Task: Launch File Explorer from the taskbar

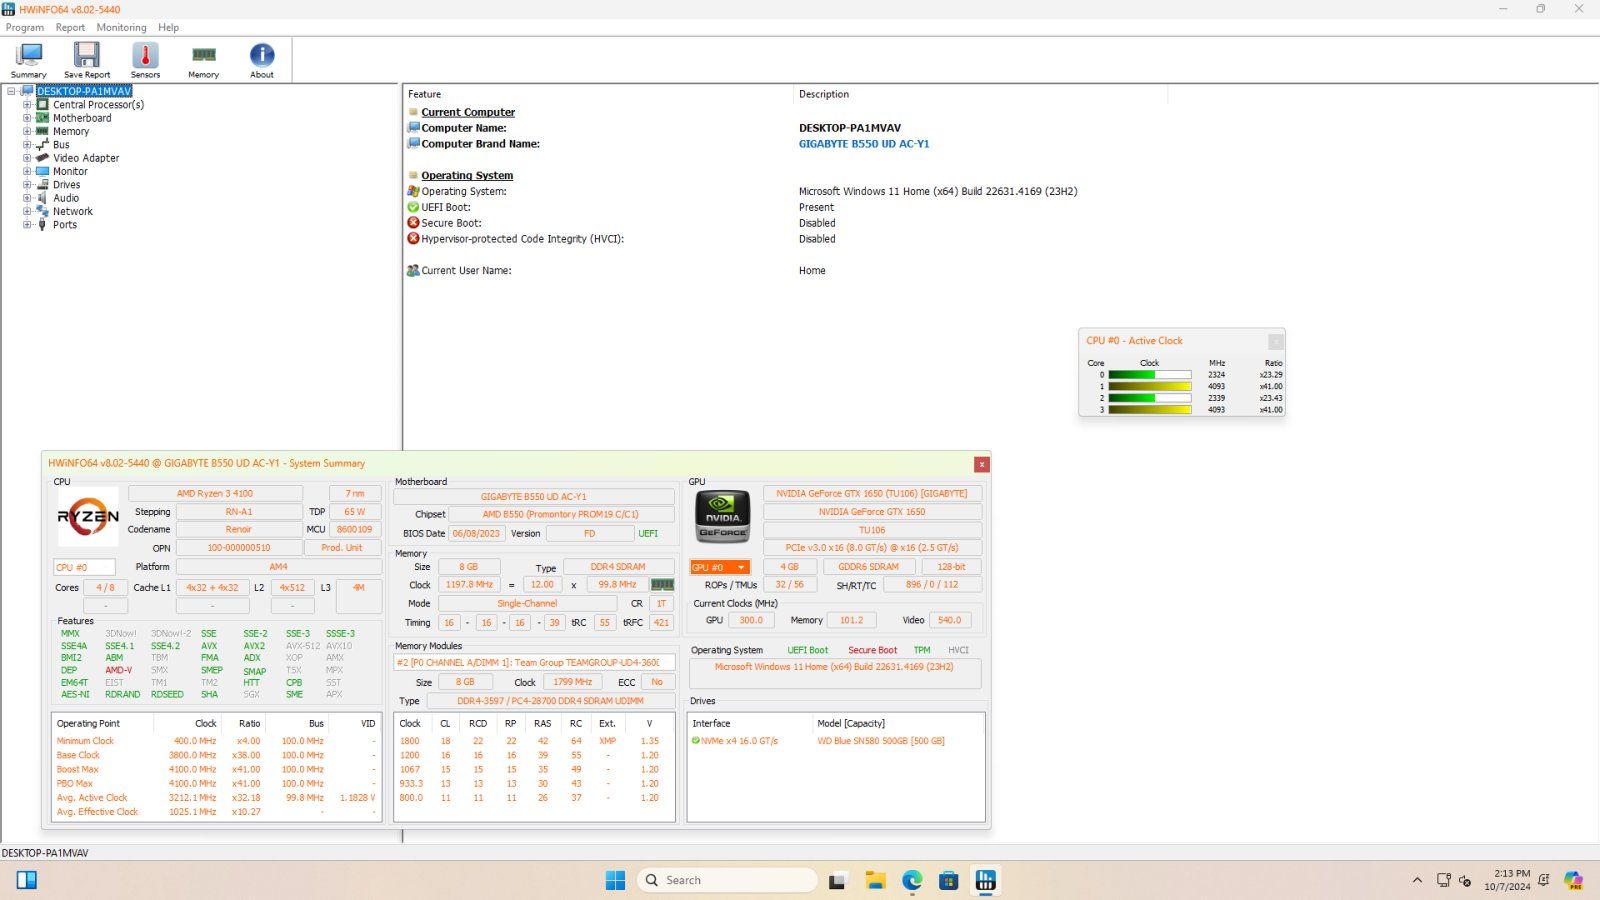Action: coord(875,880)
